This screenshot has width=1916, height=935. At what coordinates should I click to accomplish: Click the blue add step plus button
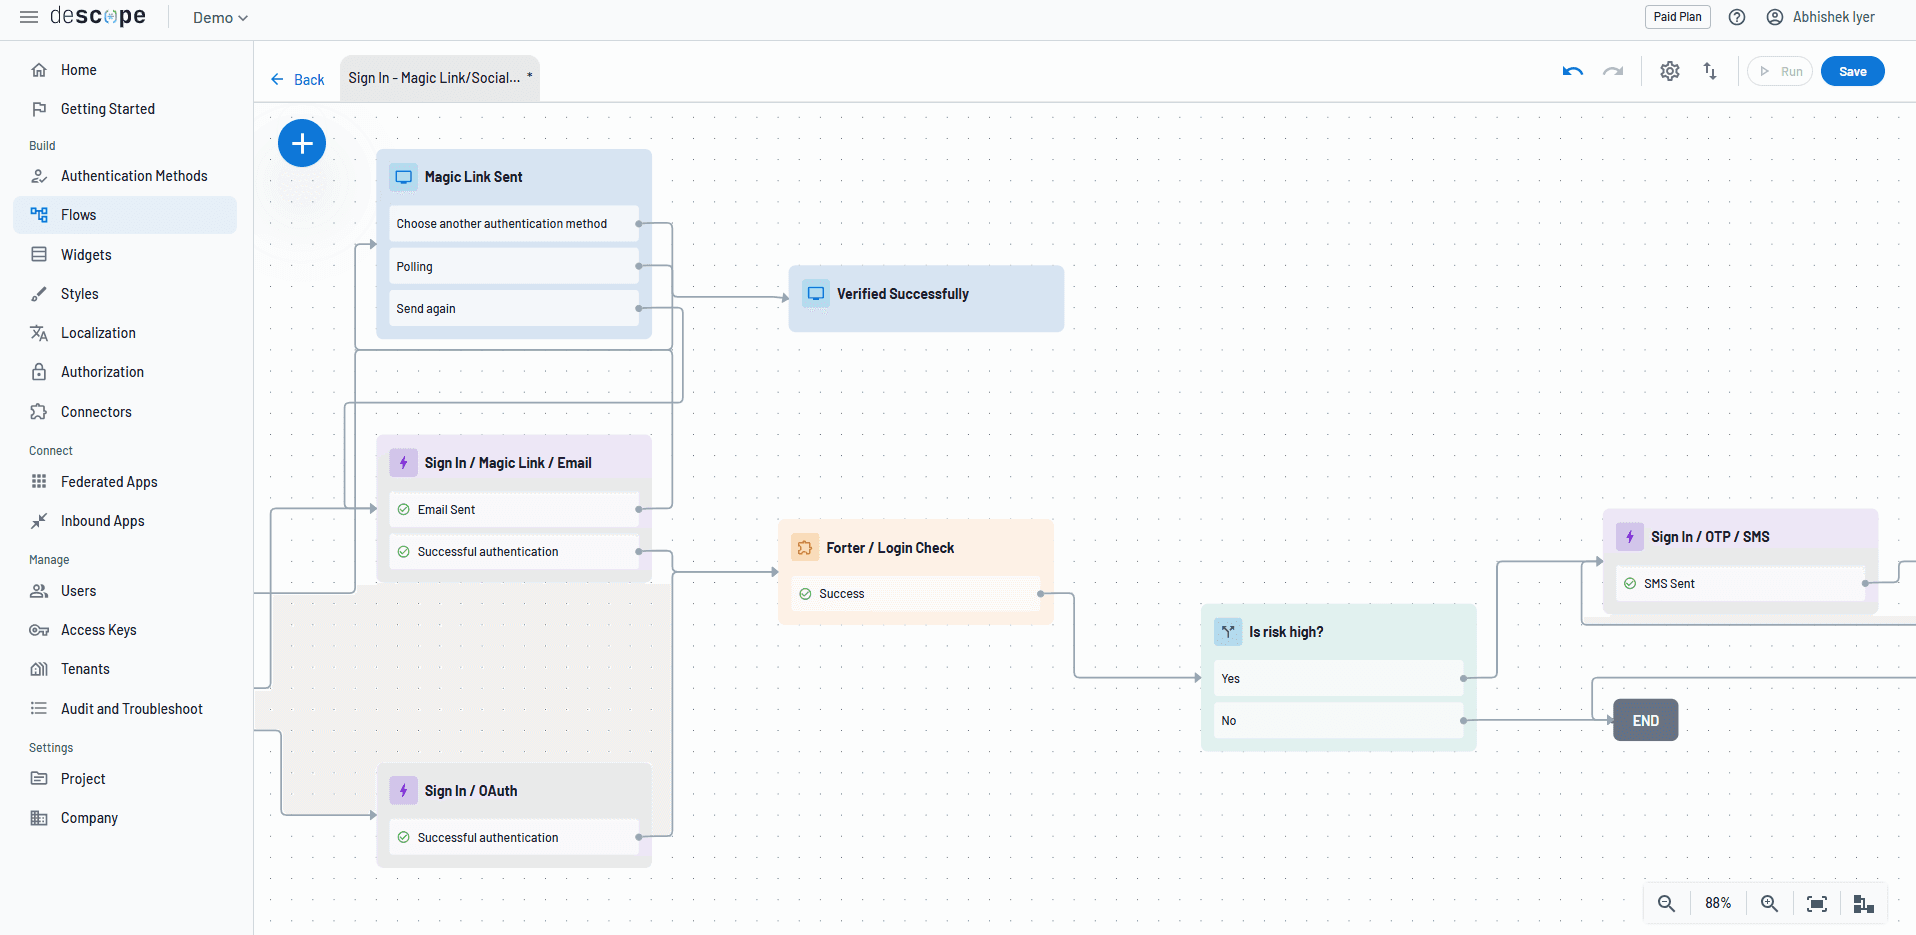click(302, 143)
